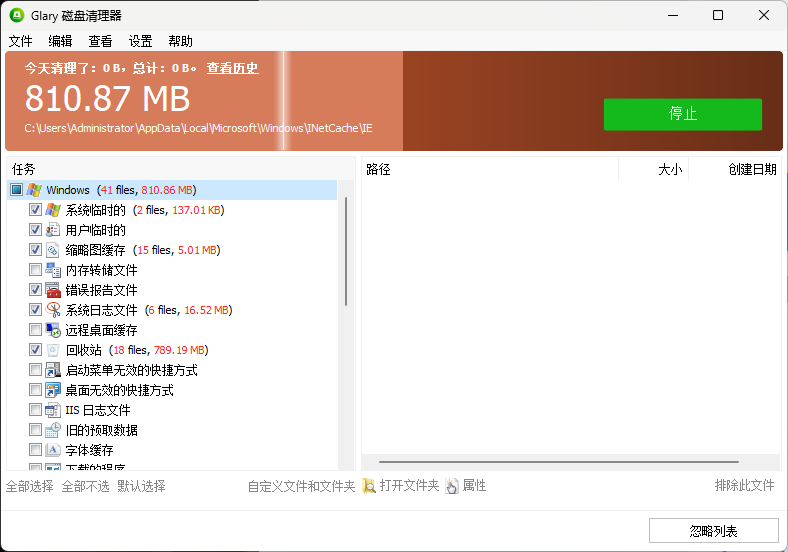Viewport: 788px width, 552px height.
Task: Click the 系统日志文件 icon
Action: point(53,310)
